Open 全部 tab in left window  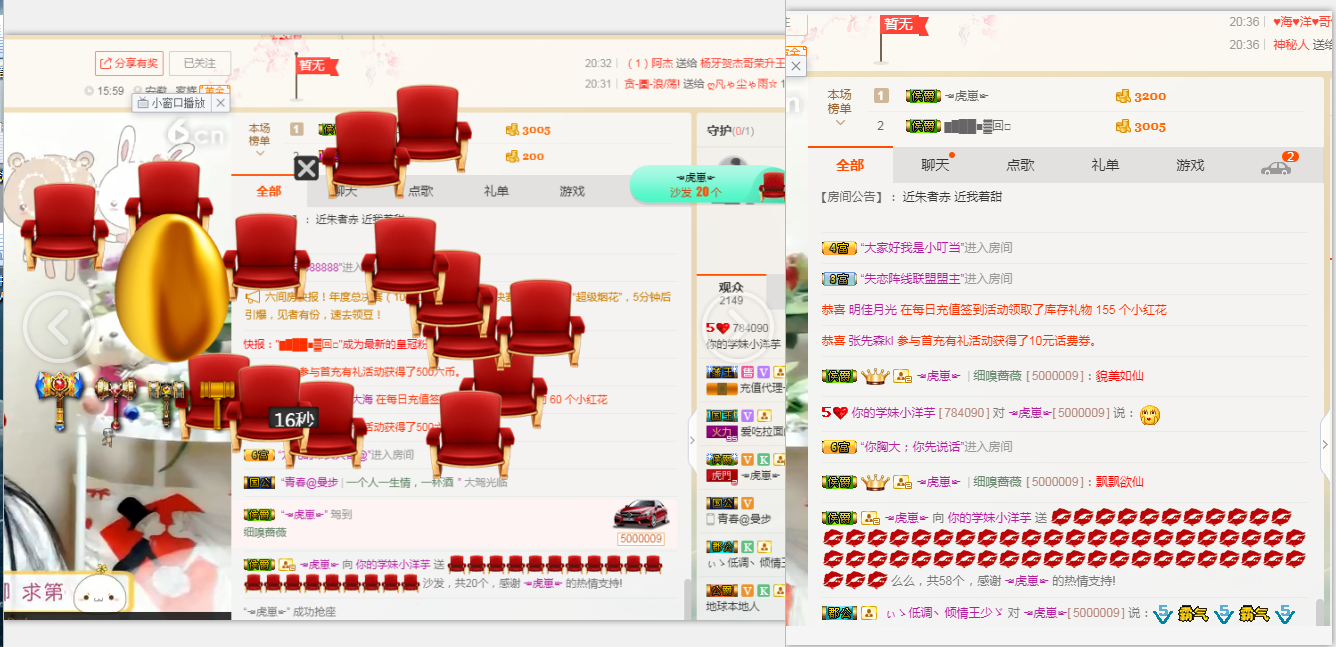point(269,191)
